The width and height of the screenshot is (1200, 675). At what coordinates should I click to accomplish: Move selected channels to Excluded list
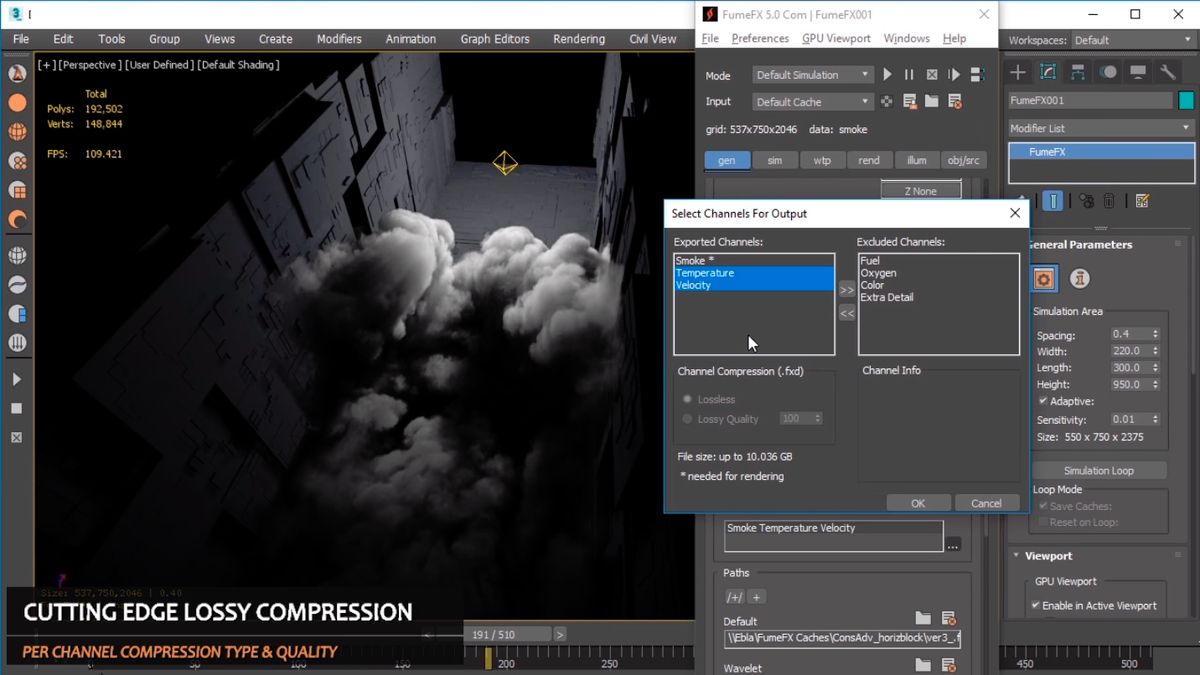pos(846,290)
